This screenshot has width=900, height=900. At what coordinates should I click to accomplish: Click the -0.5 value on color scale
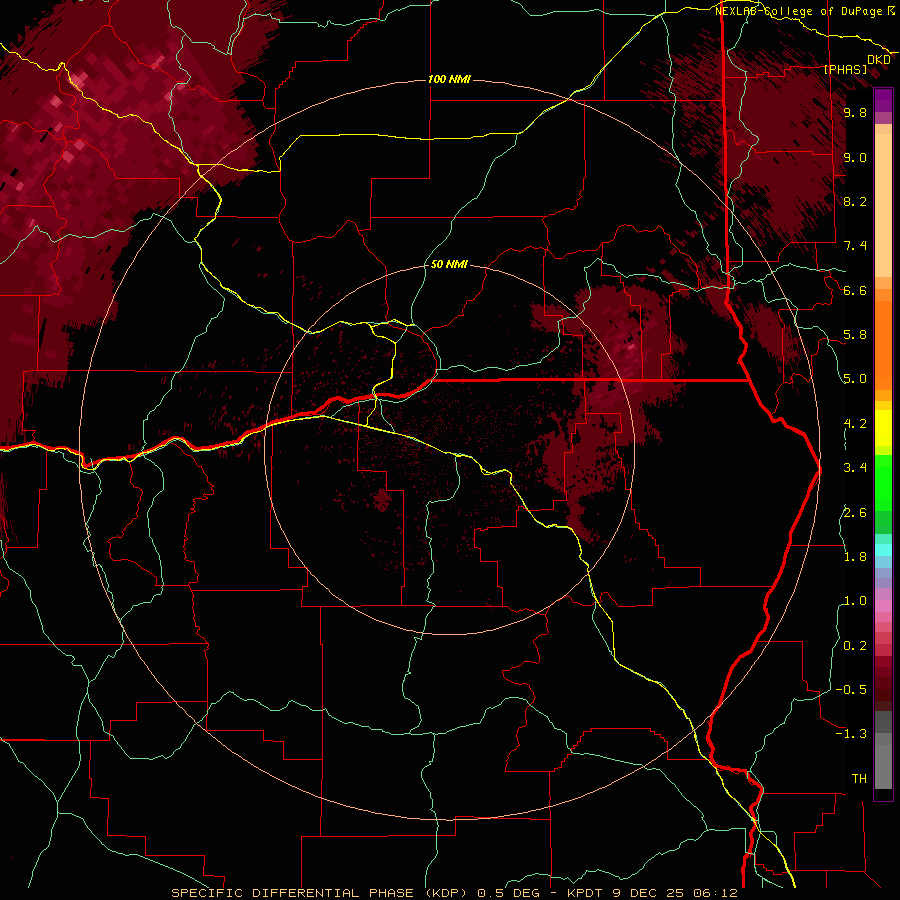pos(851,690)
